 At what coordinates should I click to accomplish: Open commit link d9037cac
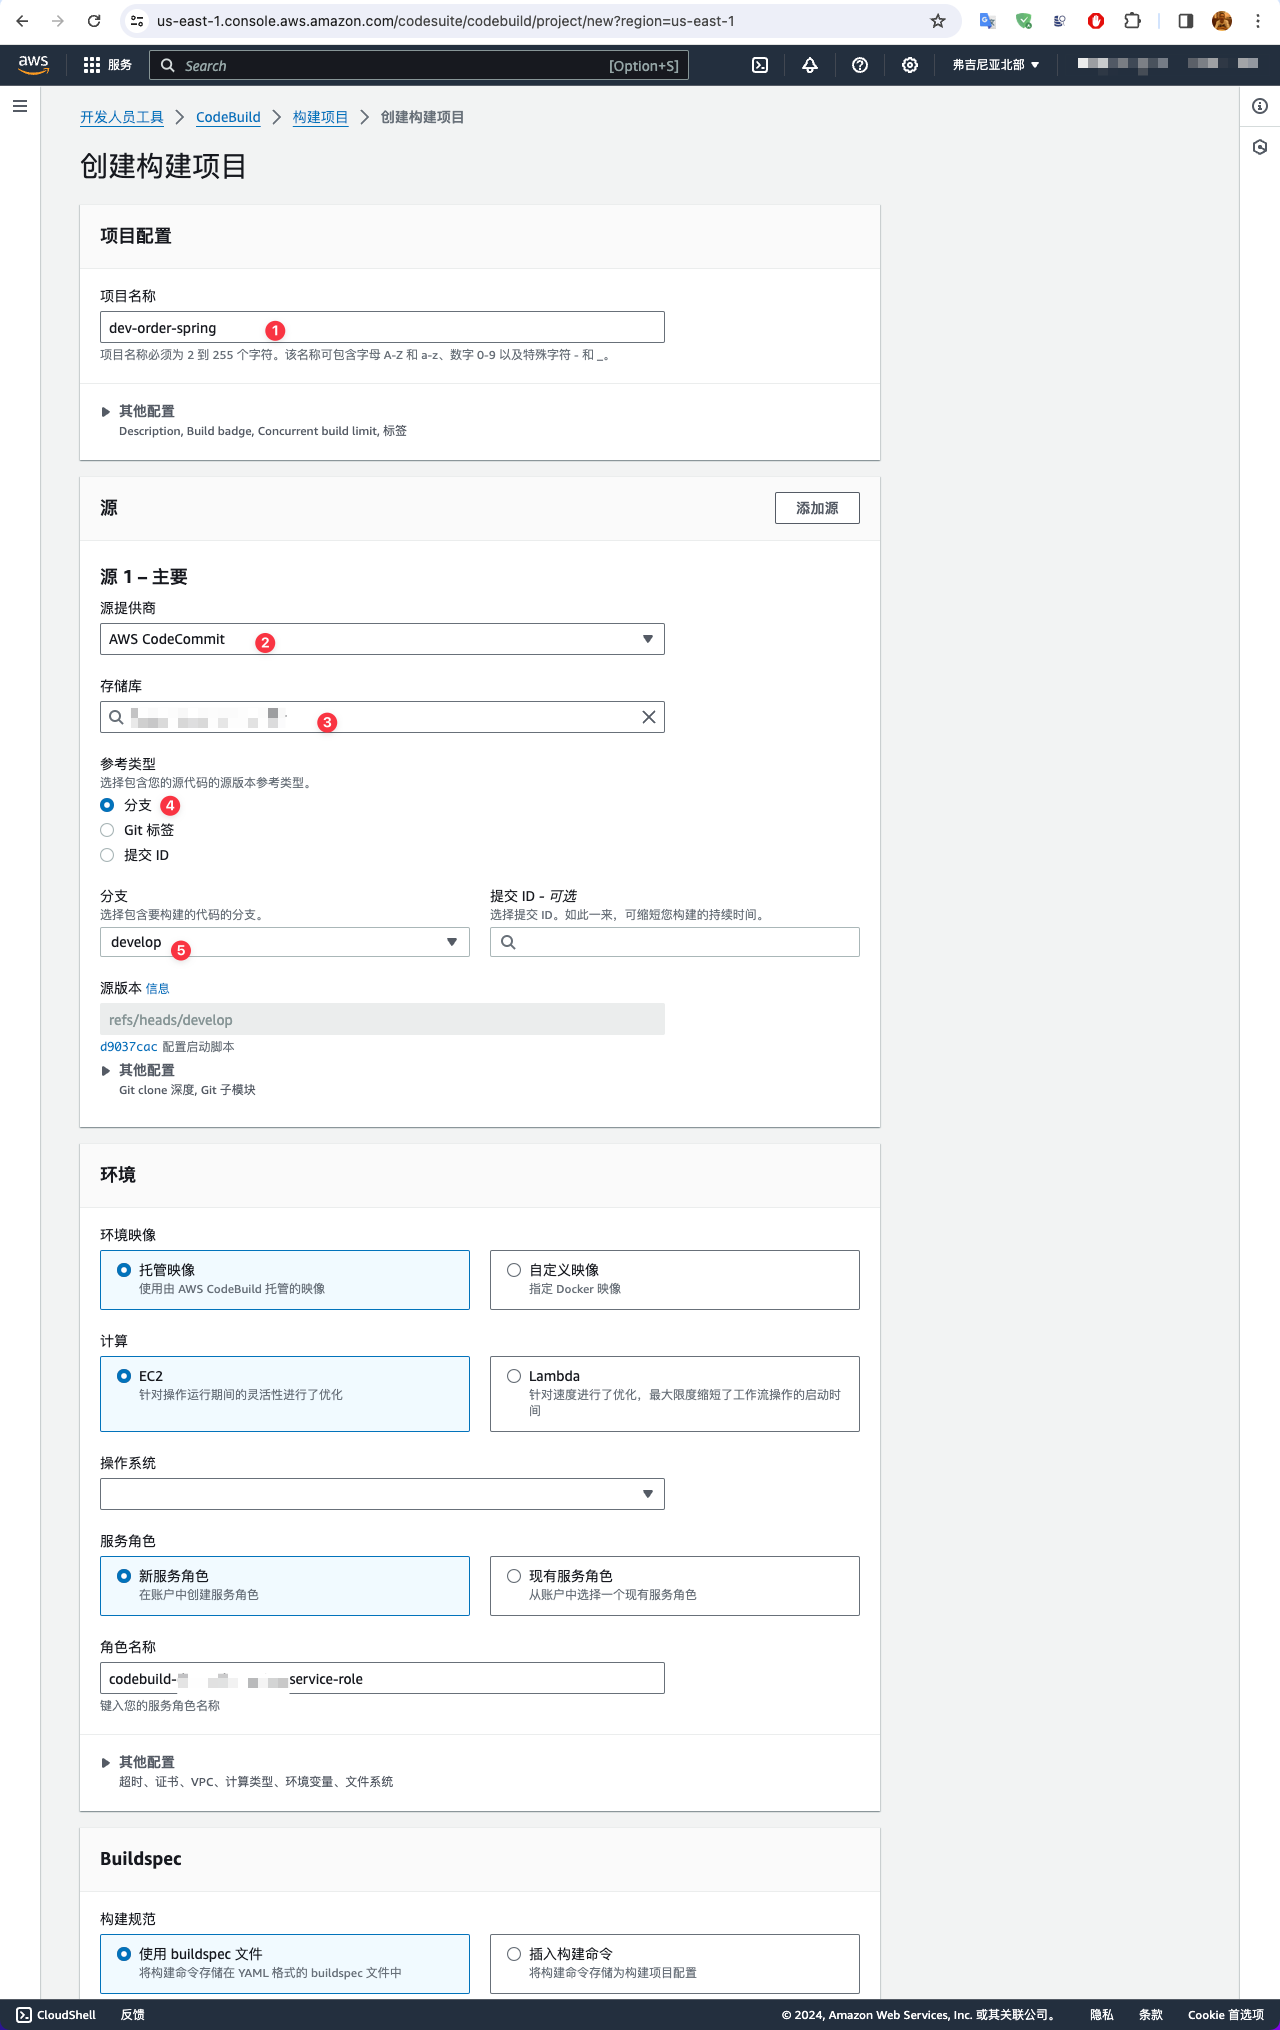tap(129, 1047)
